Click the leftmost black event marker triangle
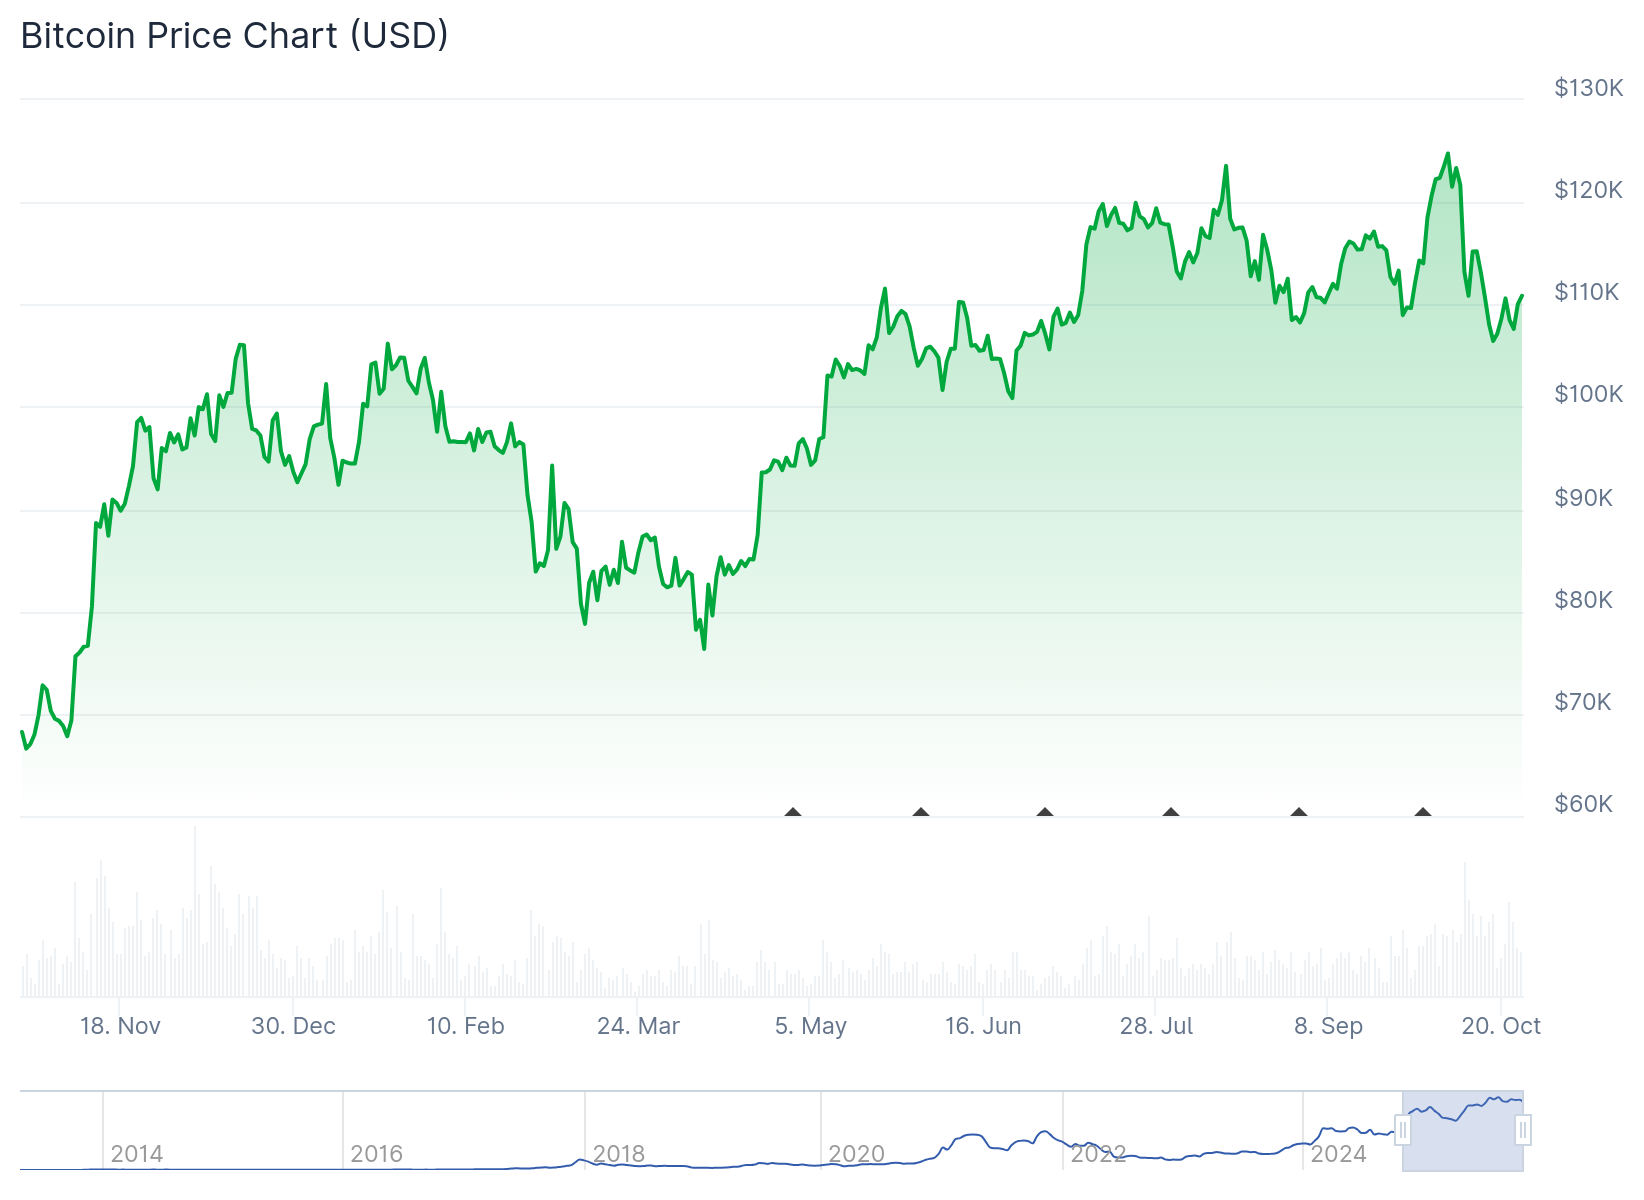Image resolution: width=1644 pixels, height=1200 pixels. point(793,812)
